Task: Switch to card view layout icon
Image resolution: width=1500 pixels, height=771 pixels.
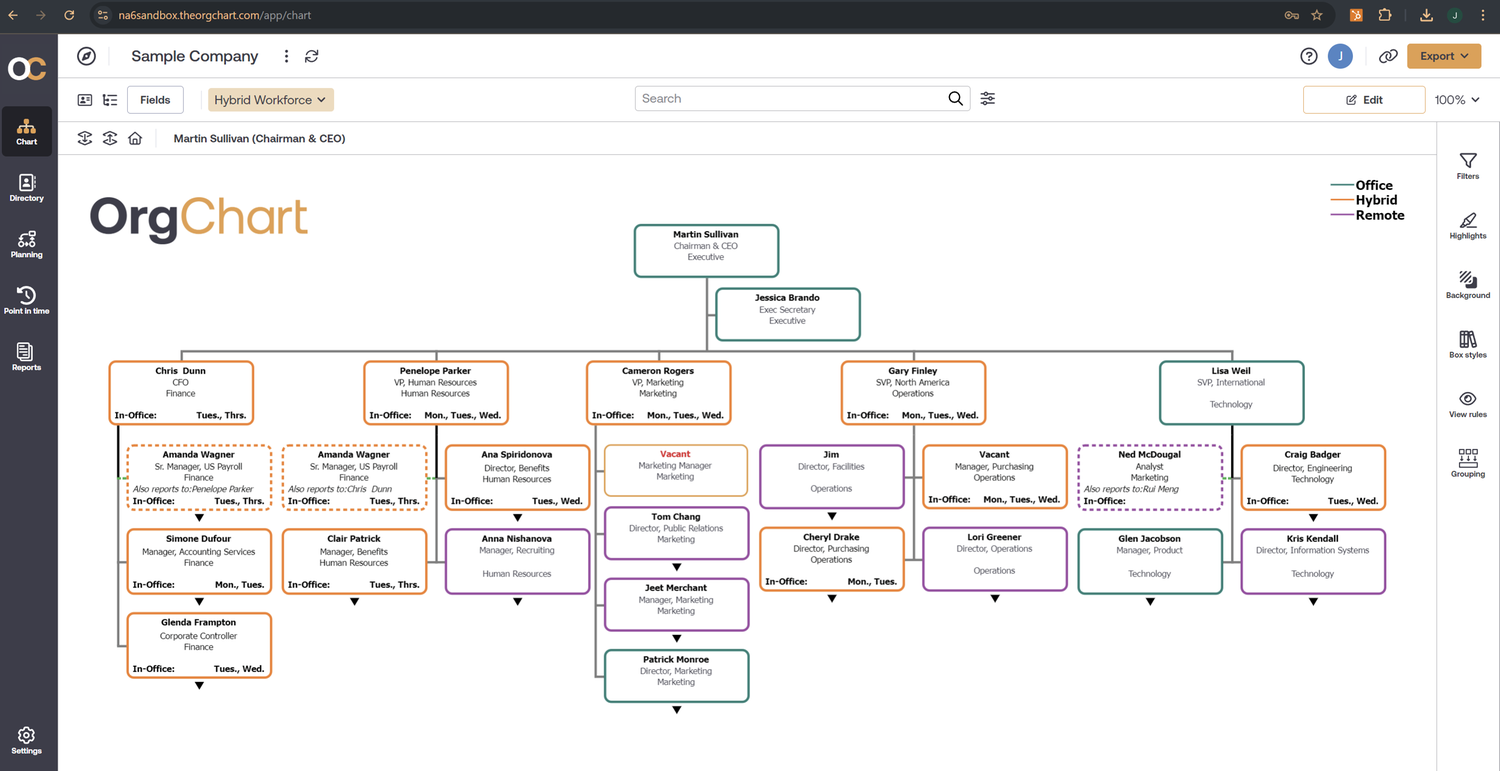Action: [x=85, y=100]
